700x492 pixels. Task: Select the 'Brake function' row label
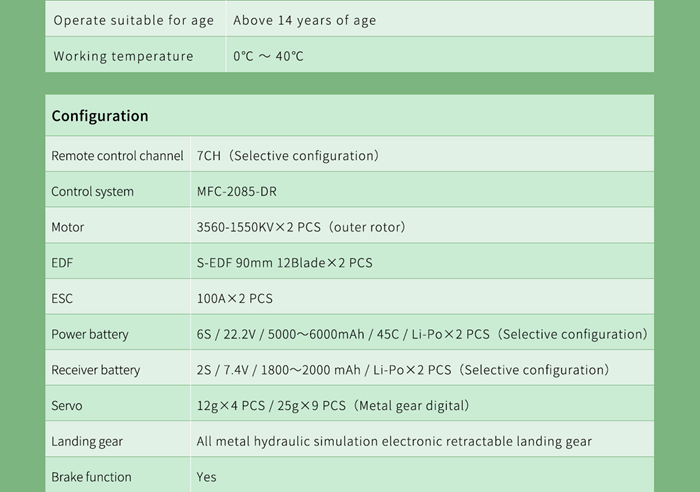point(91,477)
